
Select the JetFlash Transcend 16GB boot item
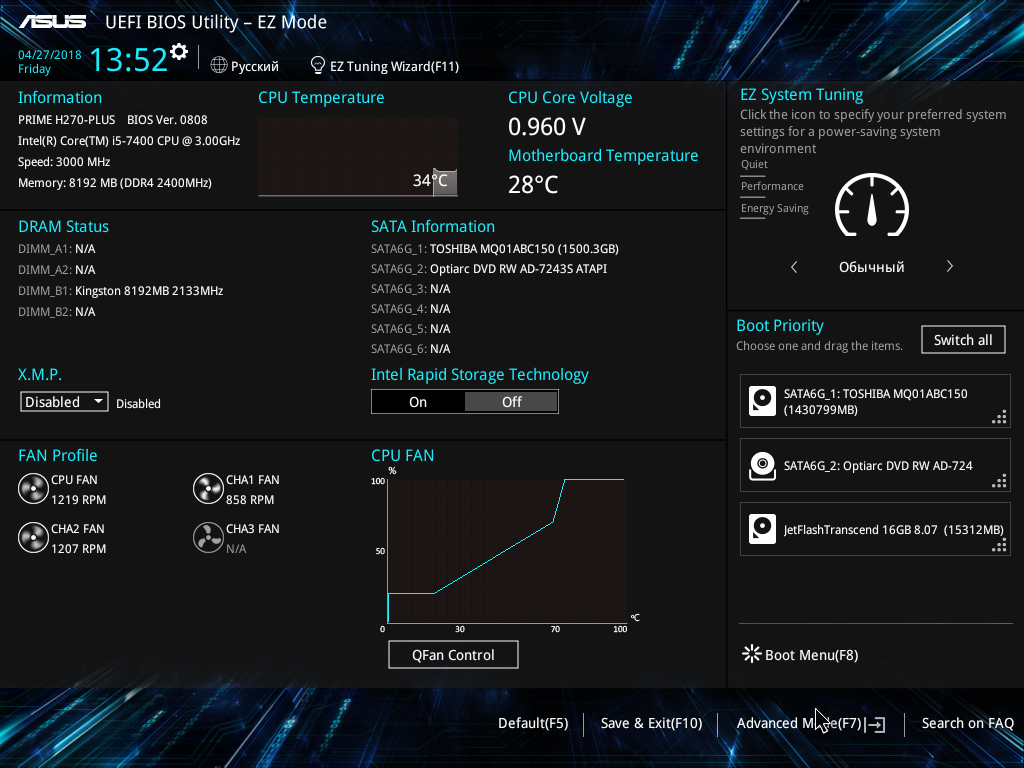pyautogui.click(x=875, y=529)
